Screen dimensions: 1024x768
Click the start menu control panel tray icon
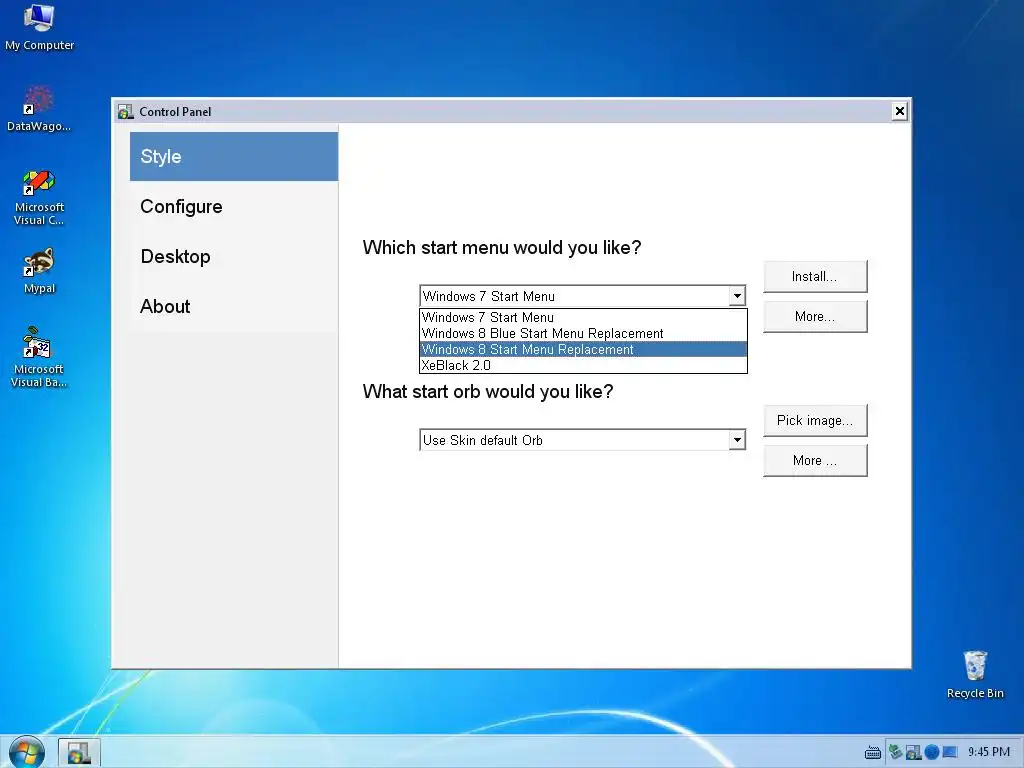point(914,752)
